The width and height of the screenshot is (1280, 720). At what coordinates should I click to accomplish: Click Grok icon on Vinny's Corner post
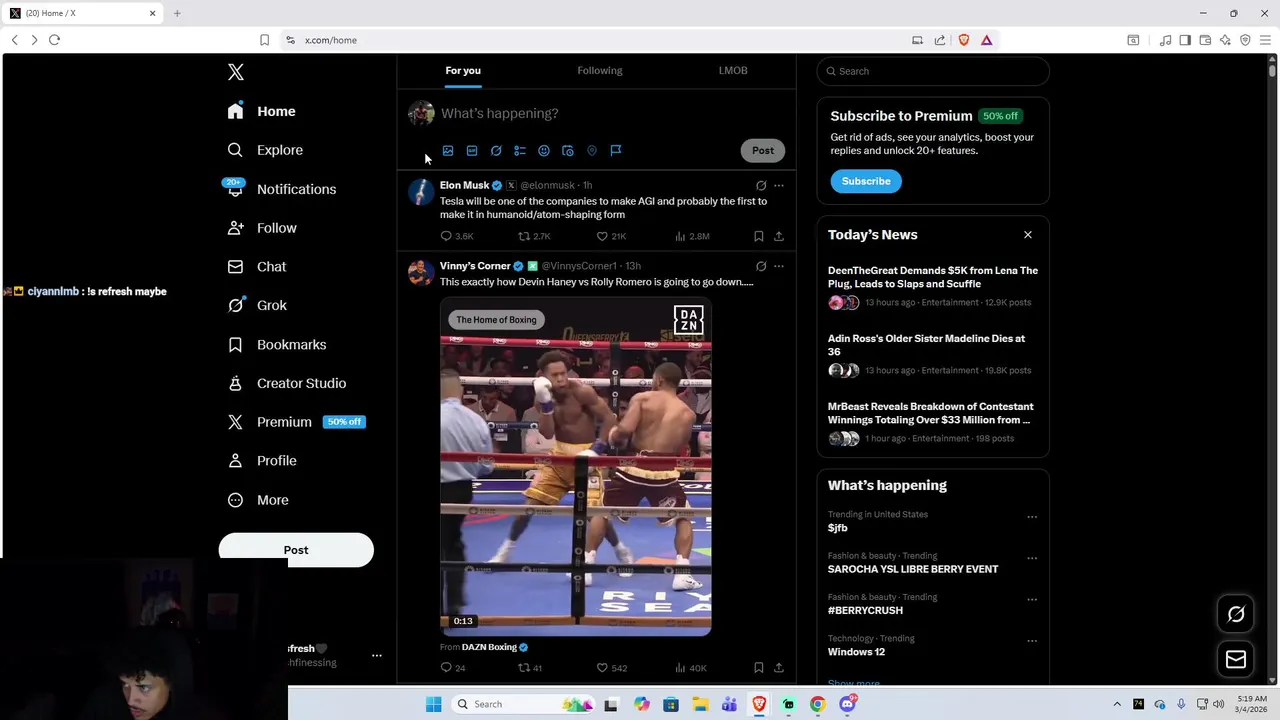(761, 266)
